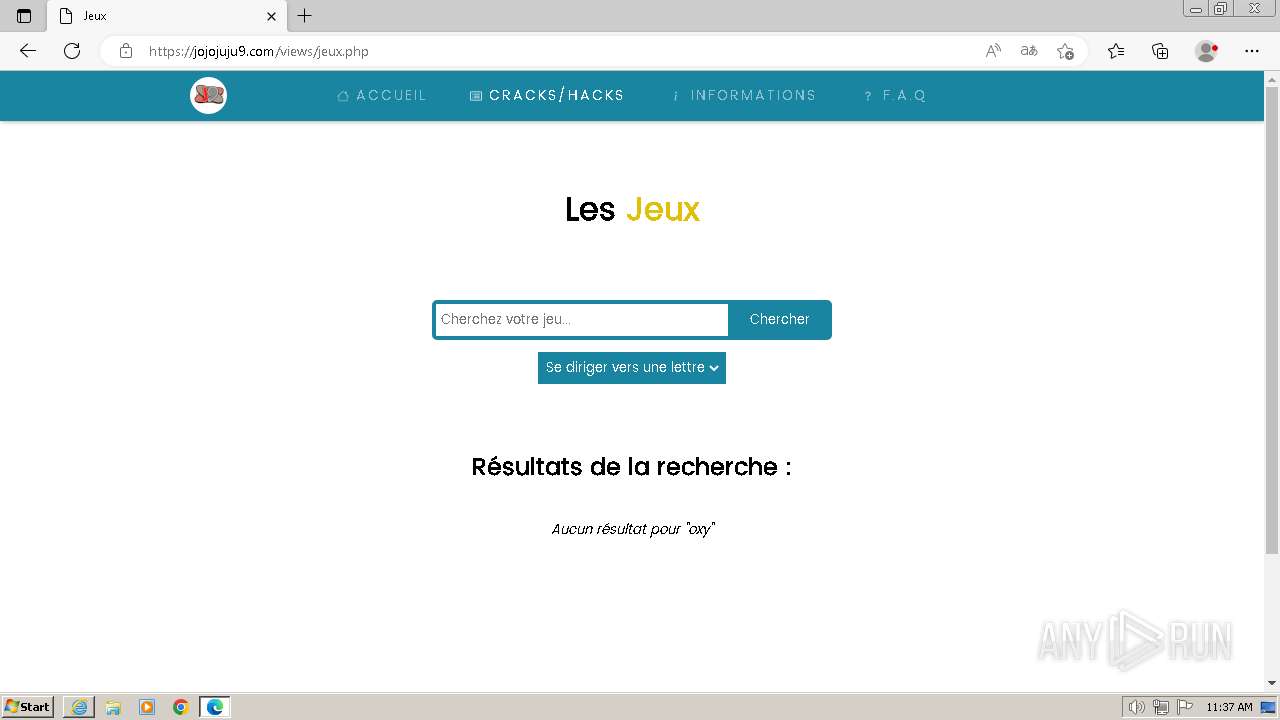Open the Action Center flag icon
Screen dimensions: 1280x720
pyautogui.click(x=1185, y=707)
